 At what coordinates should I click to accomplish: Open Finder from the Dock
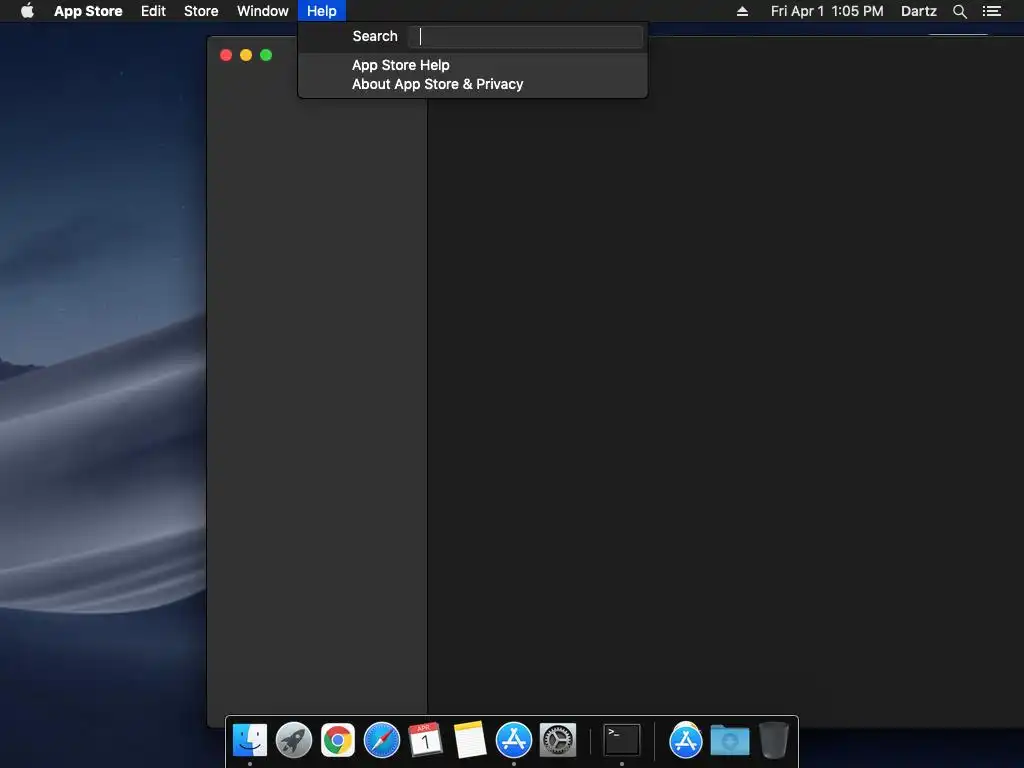(250, 741)
